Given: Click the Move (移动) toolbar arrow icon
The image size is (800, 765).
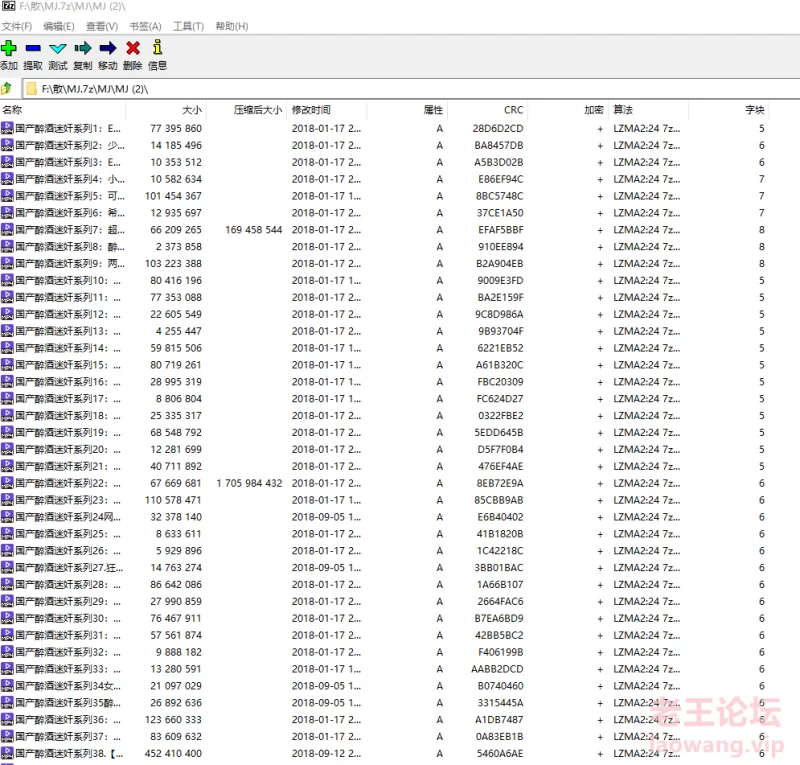Looking at the screenshot, I should 108,48.
